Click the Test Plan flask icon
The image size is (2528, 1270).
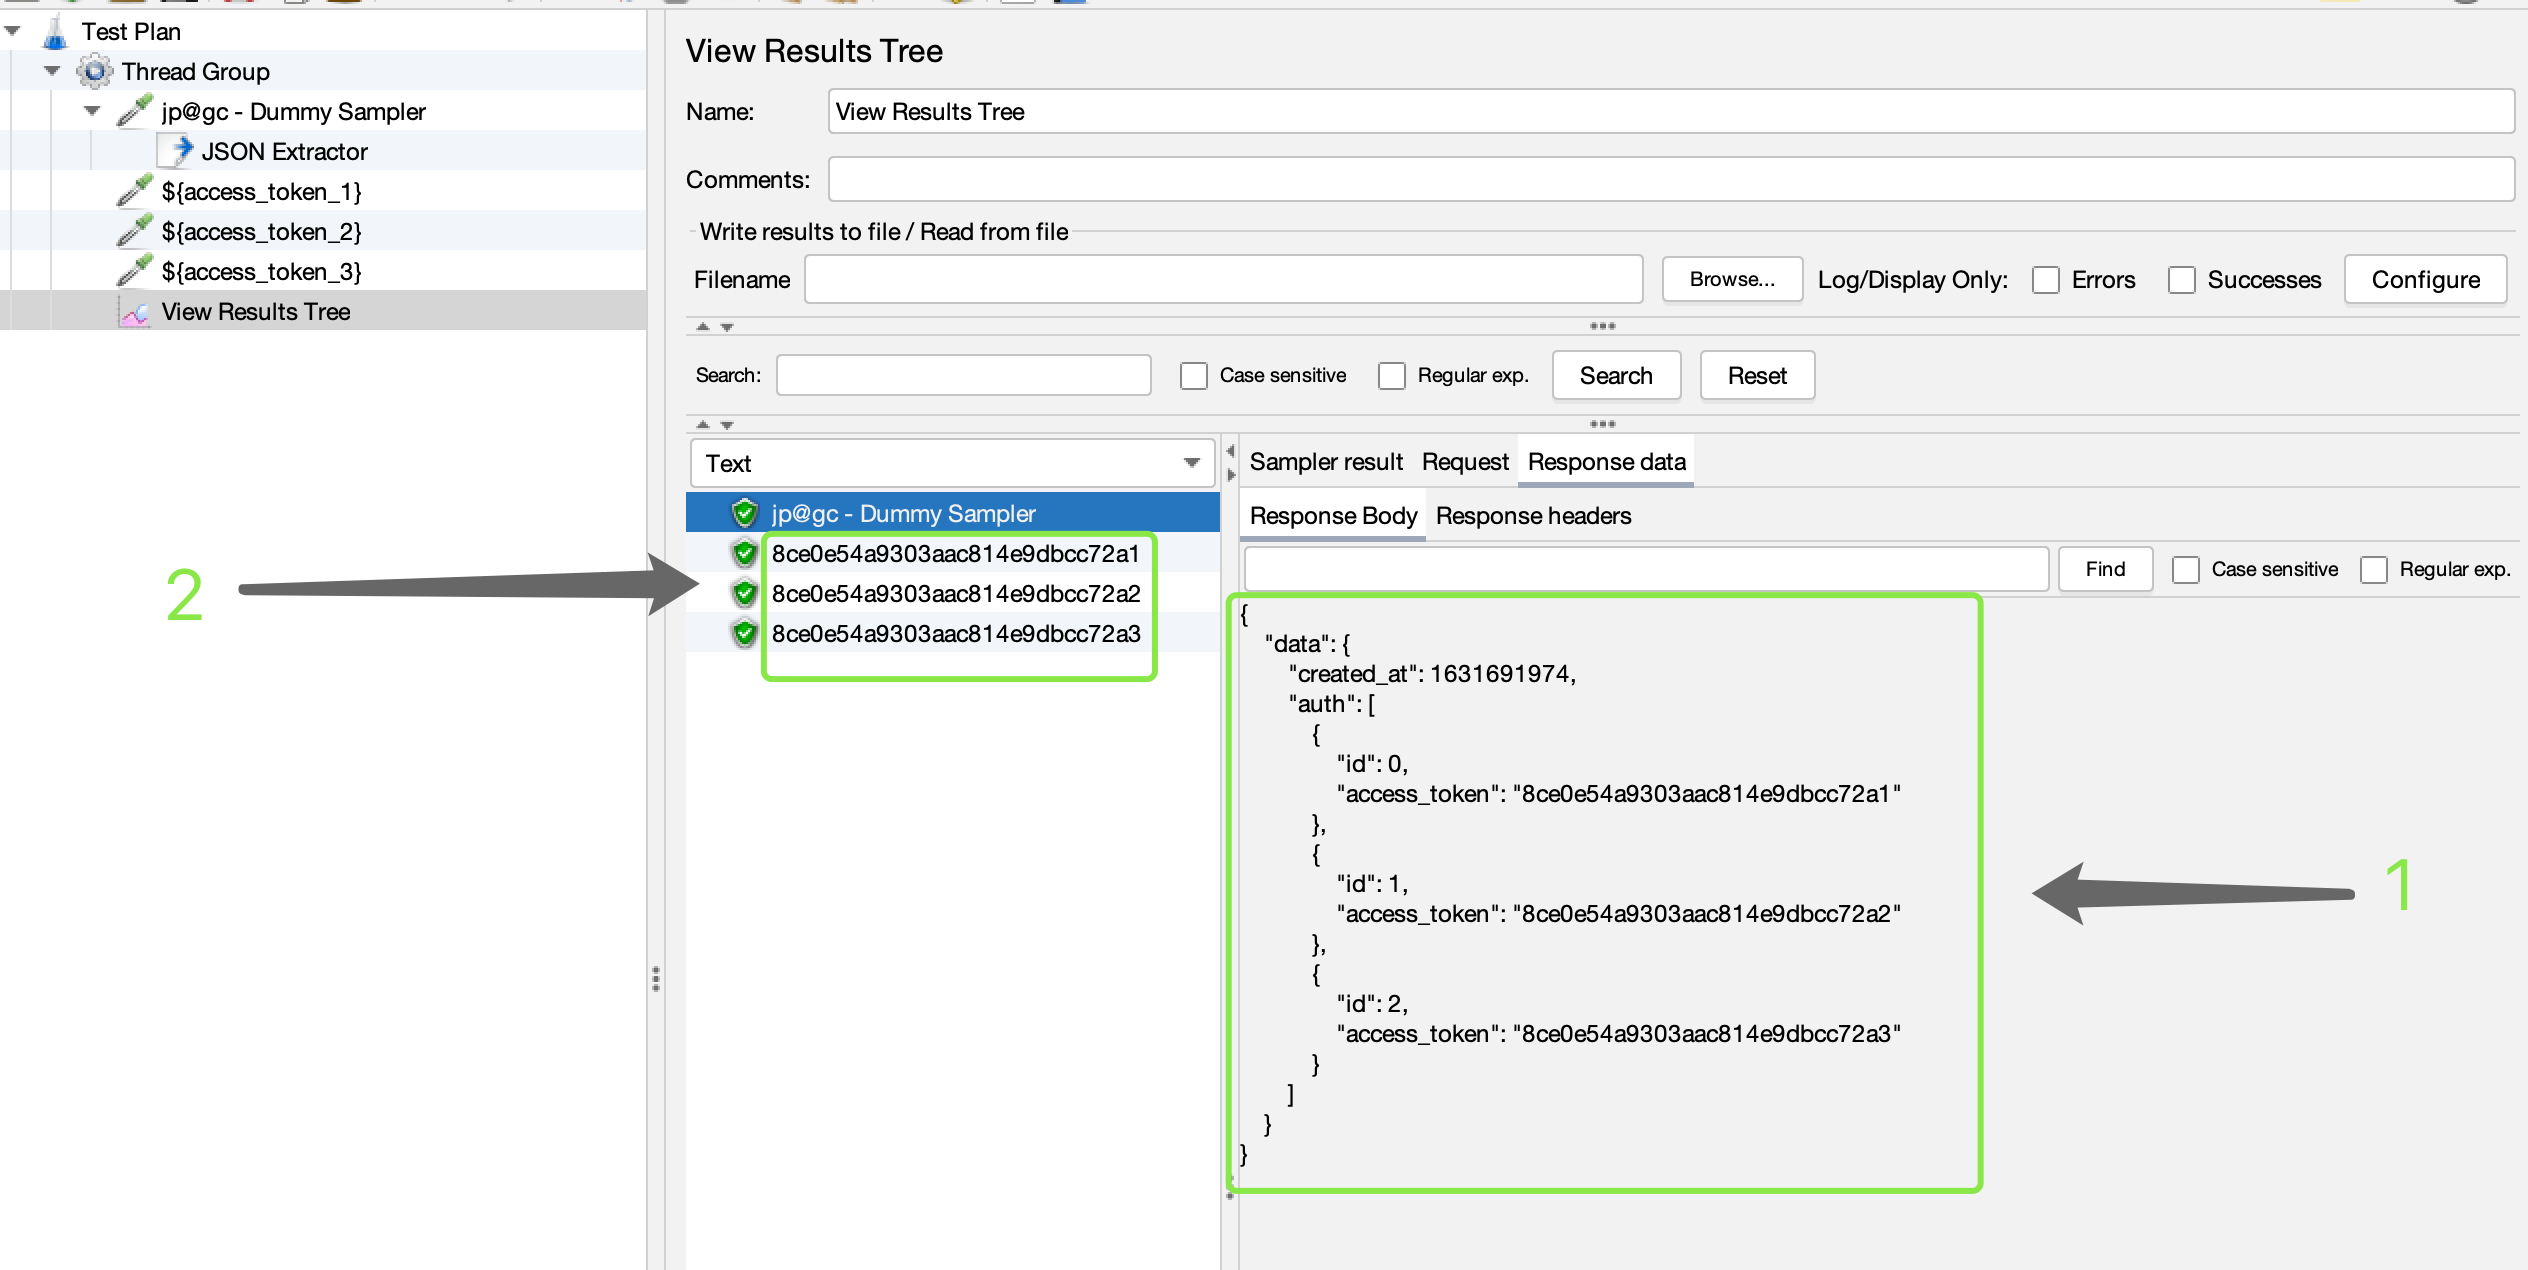55,32
